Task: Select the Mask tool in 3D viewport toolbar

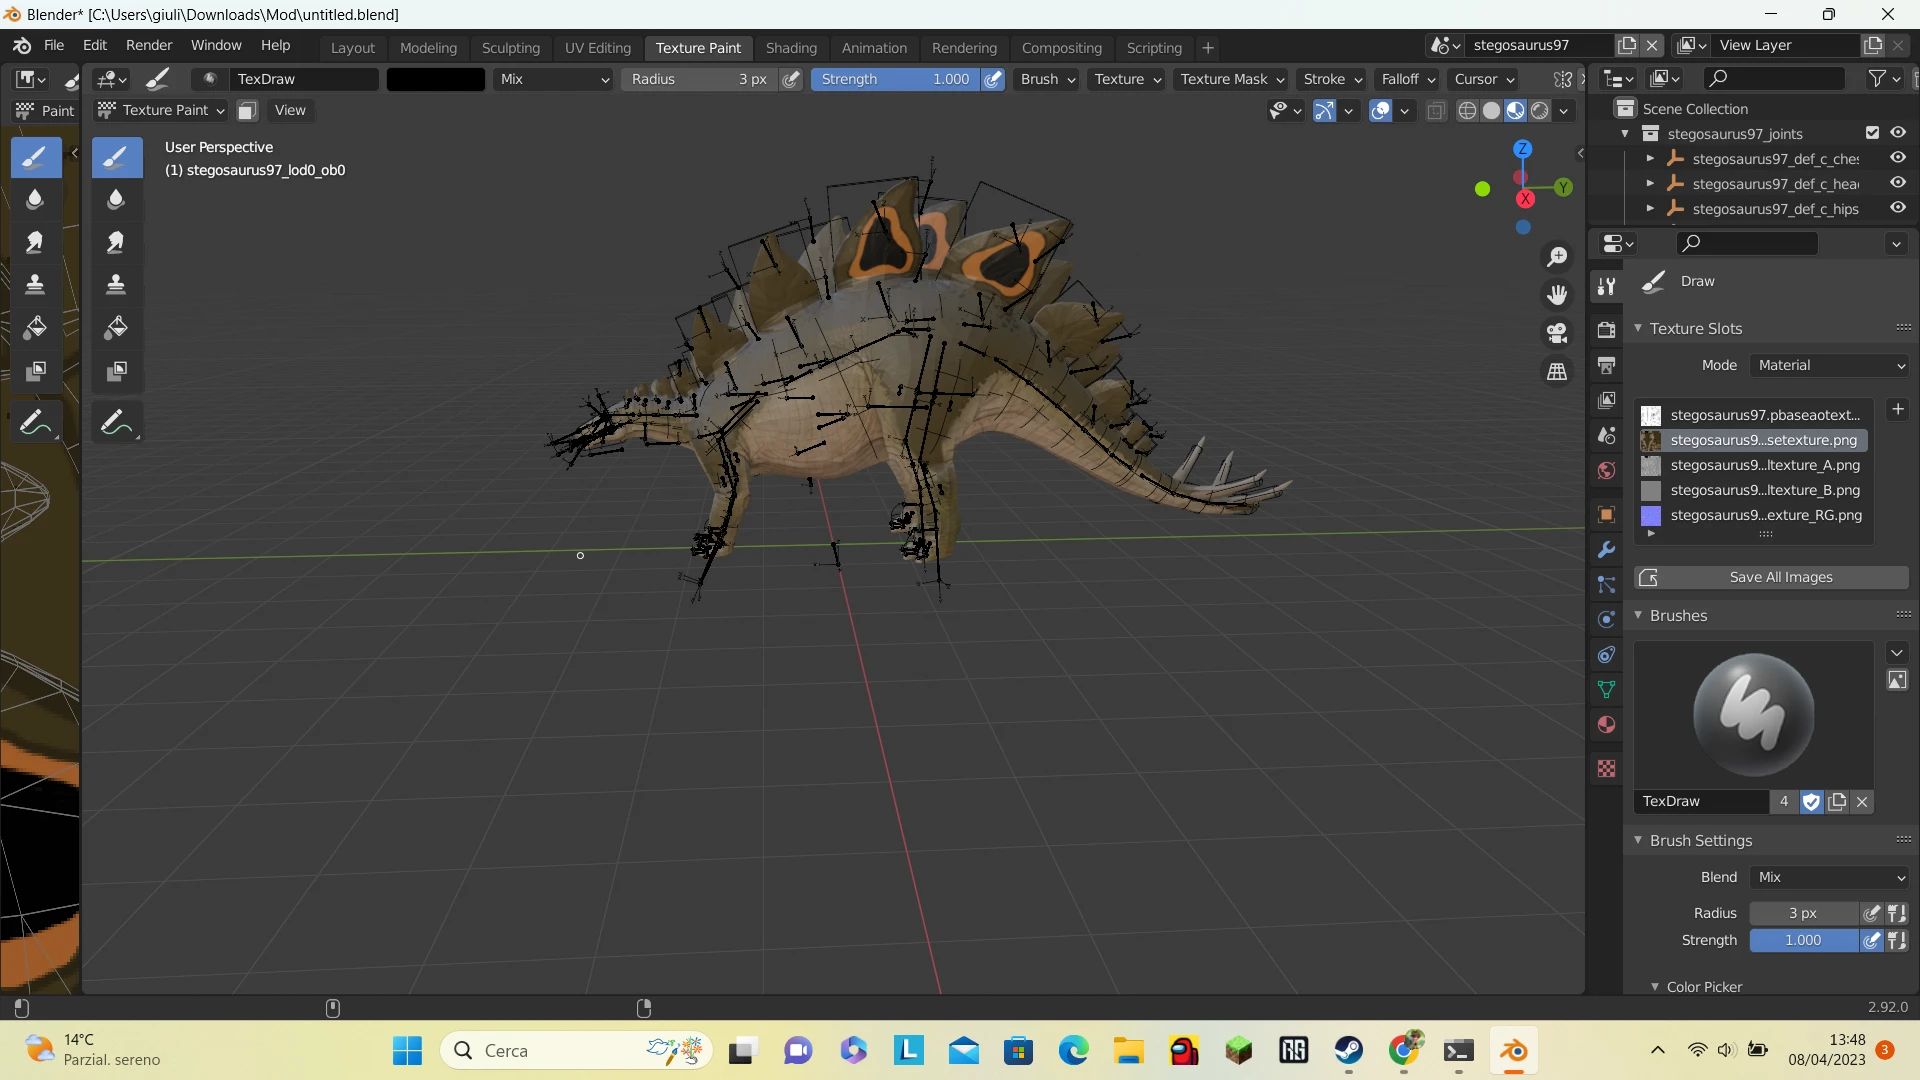Action: (x=116, y=372)
